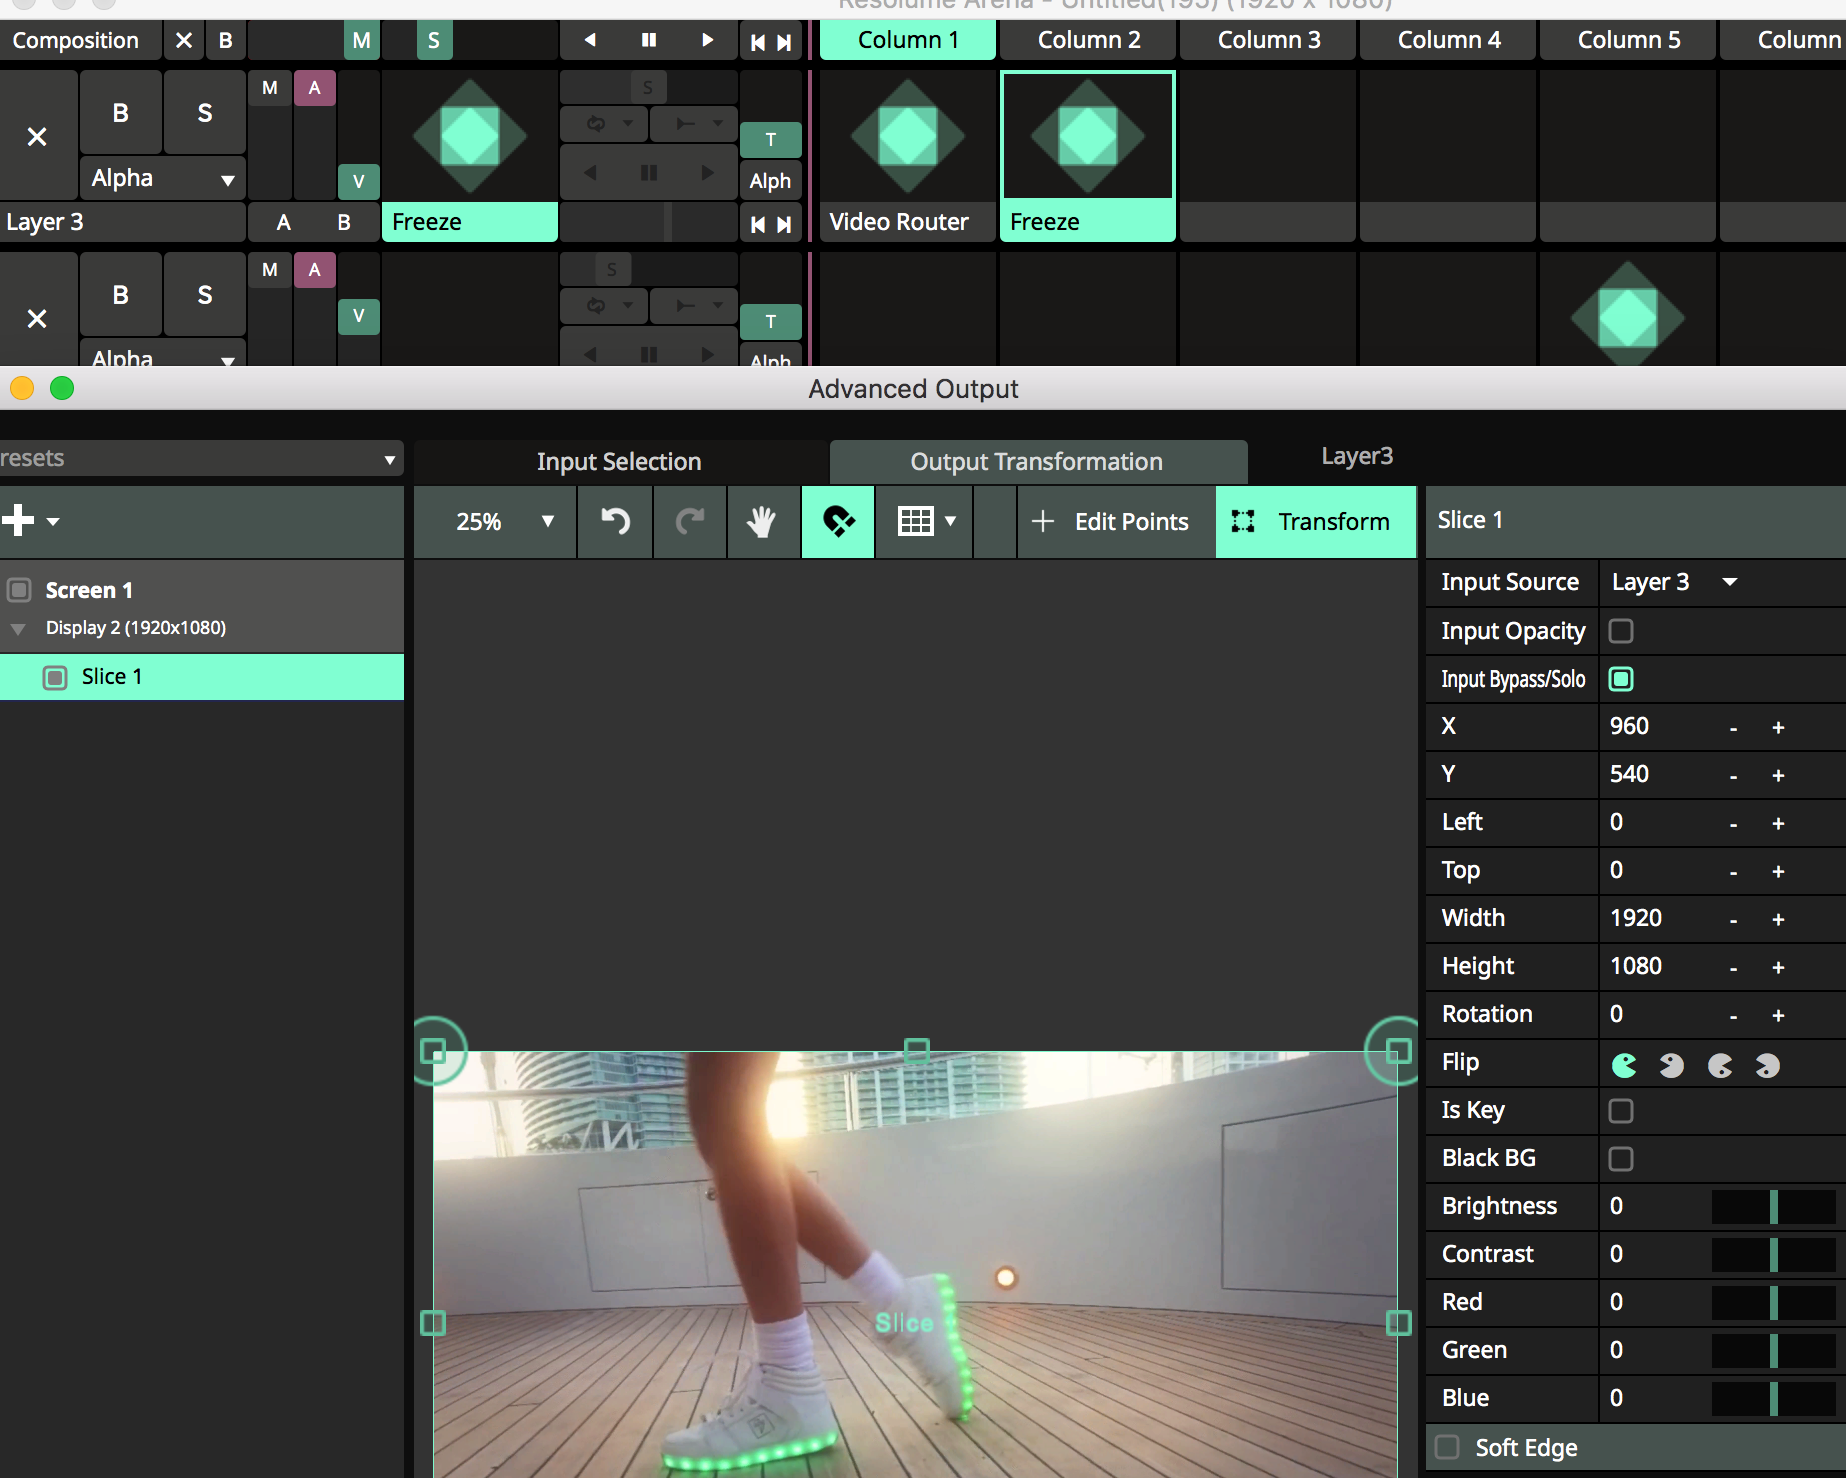Click the redo arrow icon
This screenshot has height=1478, width=1846.
click(690, 521)
